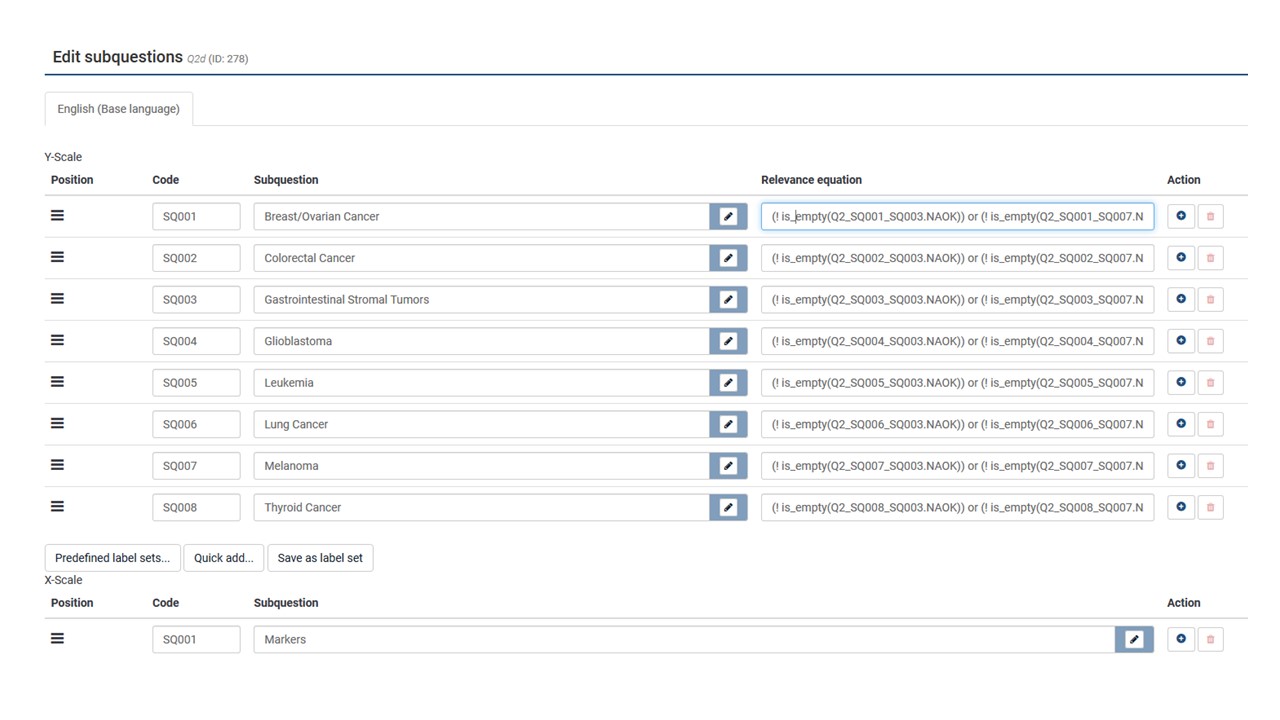Click the pencil edit icon for Breast/Ovarian Cancer

728,216
